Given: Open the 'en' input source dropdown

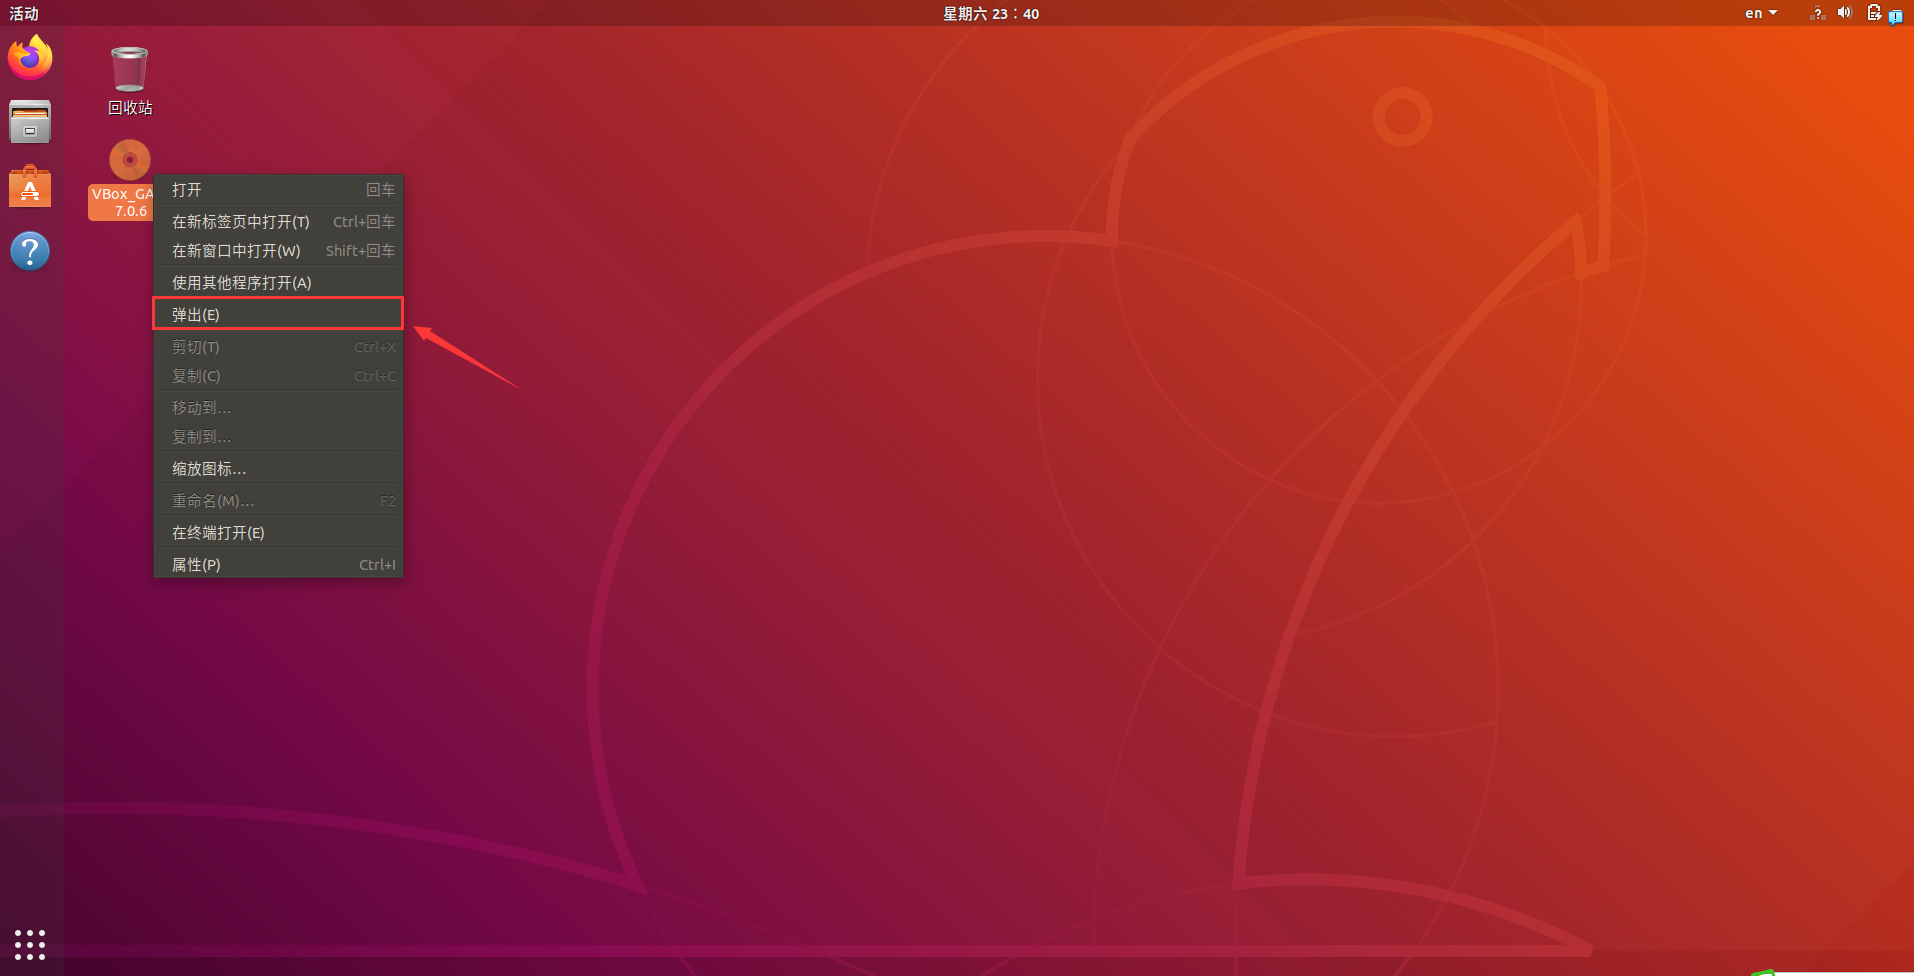Looking at the screenshot, I should coord(1761,13).
